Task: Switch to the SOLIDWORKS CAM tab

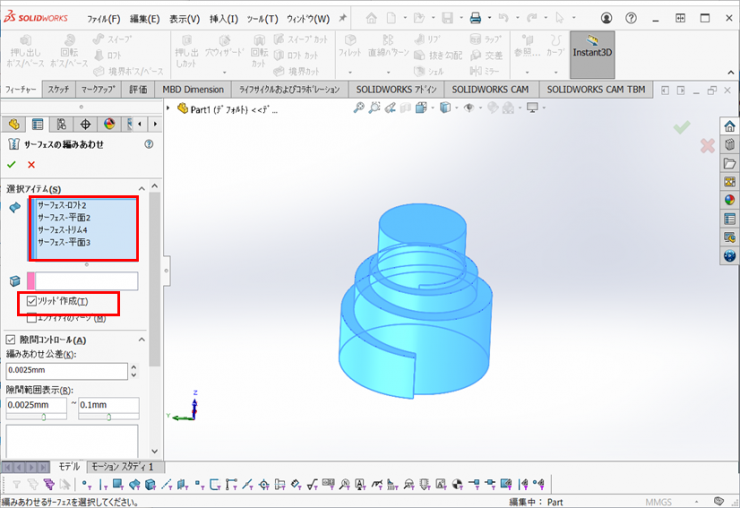Action: point(490,89)
